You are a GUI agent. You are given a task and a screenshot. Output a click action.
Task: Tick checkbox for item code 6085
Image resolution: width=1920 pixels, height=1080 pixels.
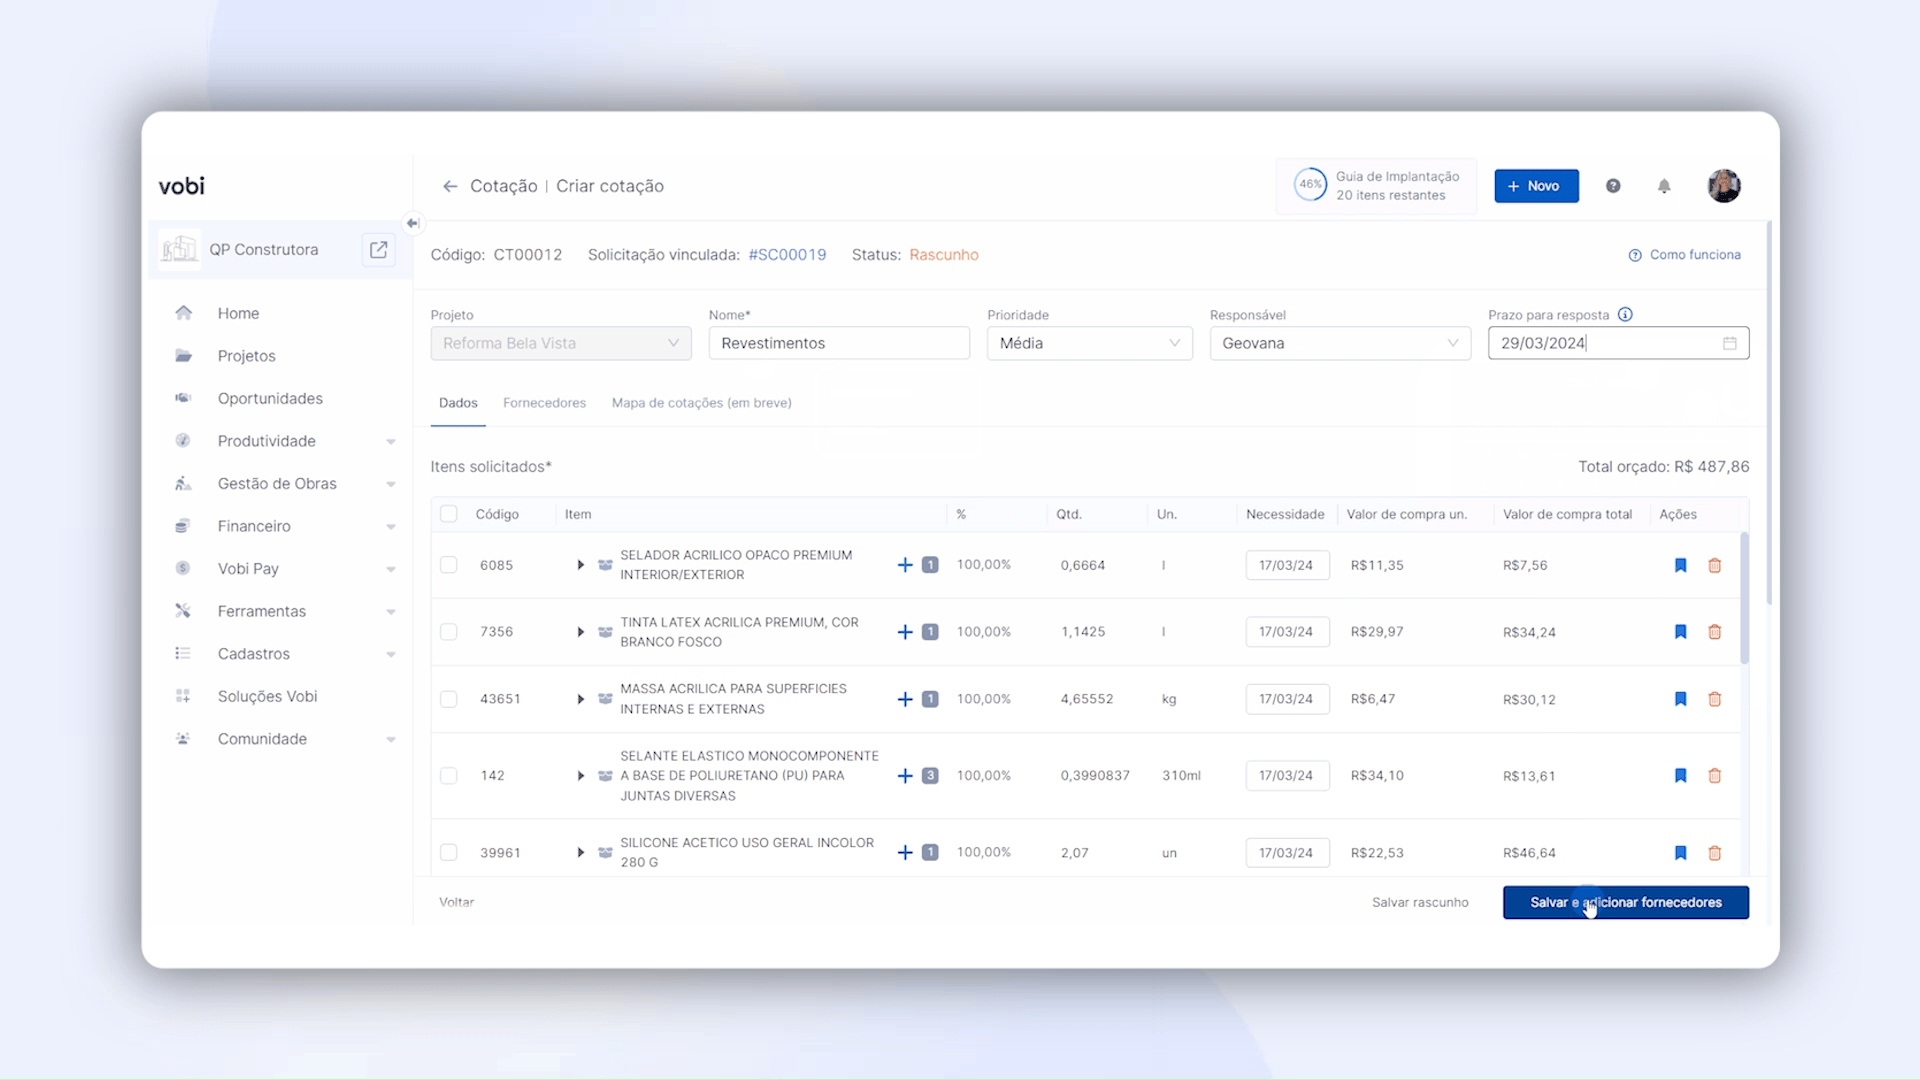[449, 565]
